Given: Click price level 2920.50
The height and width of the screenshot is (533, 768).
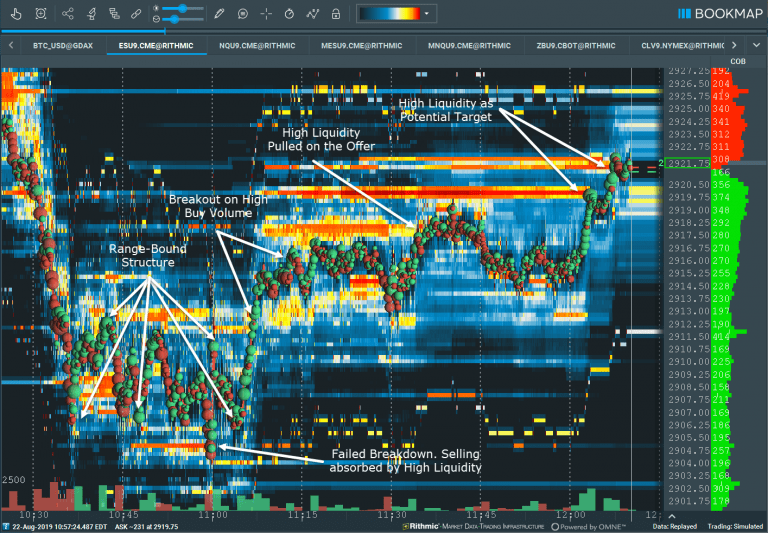Looking at the screenshot, I should coord(689,185).
